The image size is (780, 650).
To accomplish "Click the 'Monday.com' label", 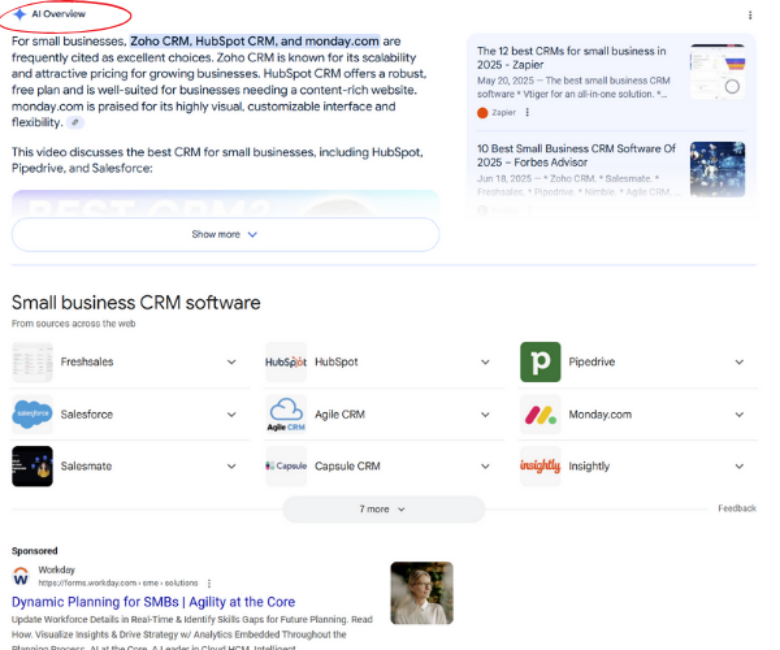I will [600, 414].
